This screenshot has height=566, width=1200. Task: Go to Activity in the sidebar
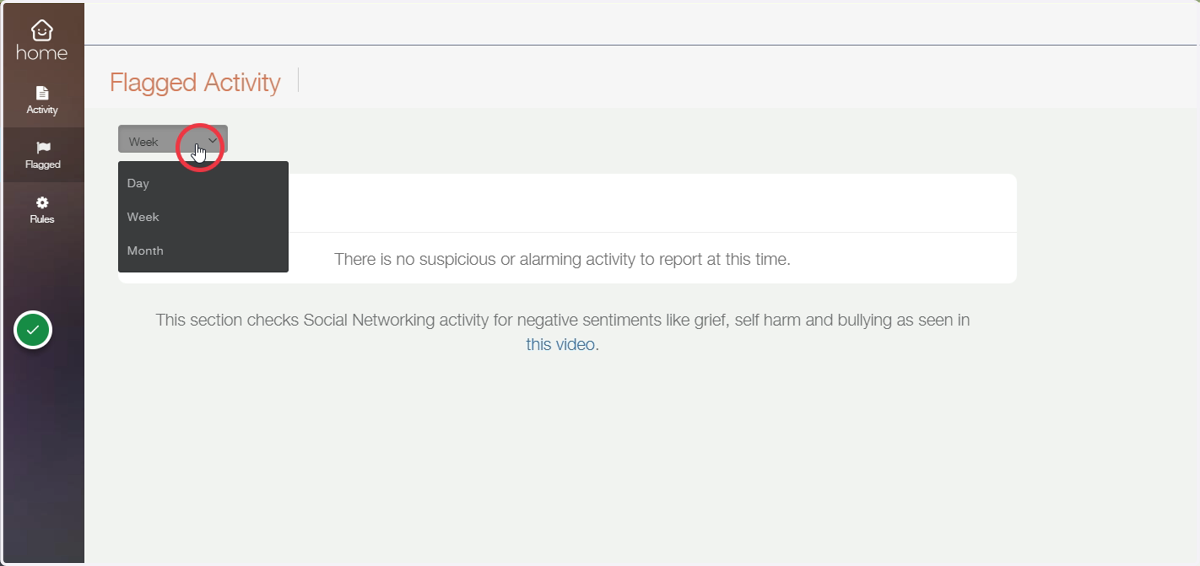tap(42, 100)
